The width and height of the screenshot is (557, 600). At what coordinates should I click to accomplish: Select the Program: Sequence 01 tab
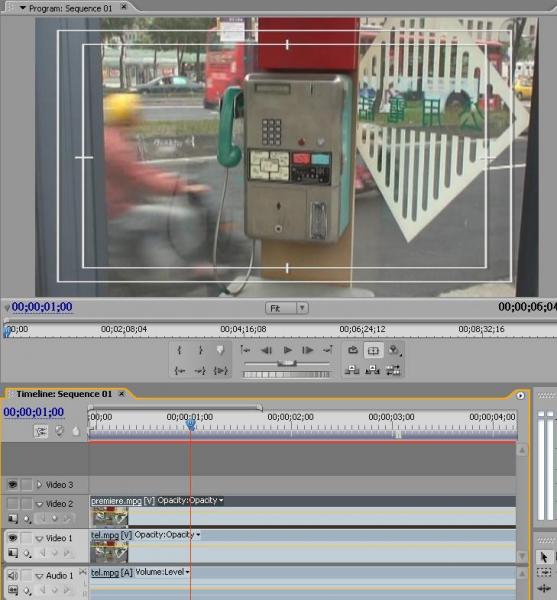click(x=70, y=8)
